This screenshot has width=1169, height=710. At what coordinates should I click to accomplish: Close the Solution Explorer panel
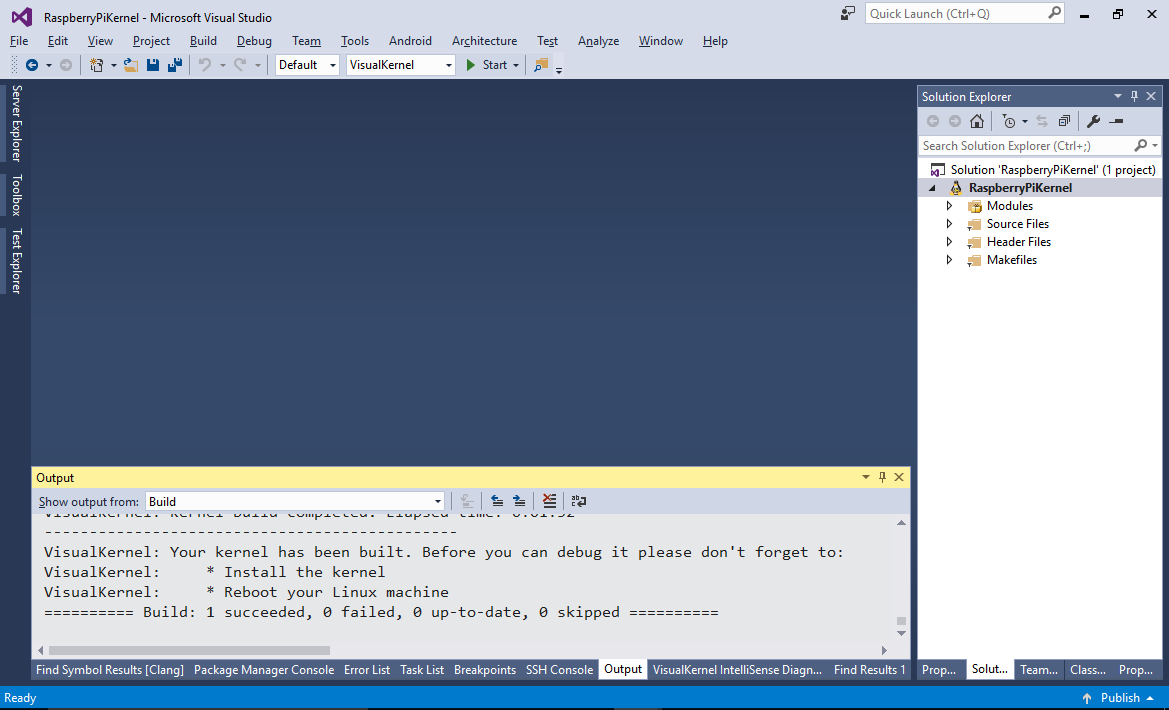point(1151,96)
